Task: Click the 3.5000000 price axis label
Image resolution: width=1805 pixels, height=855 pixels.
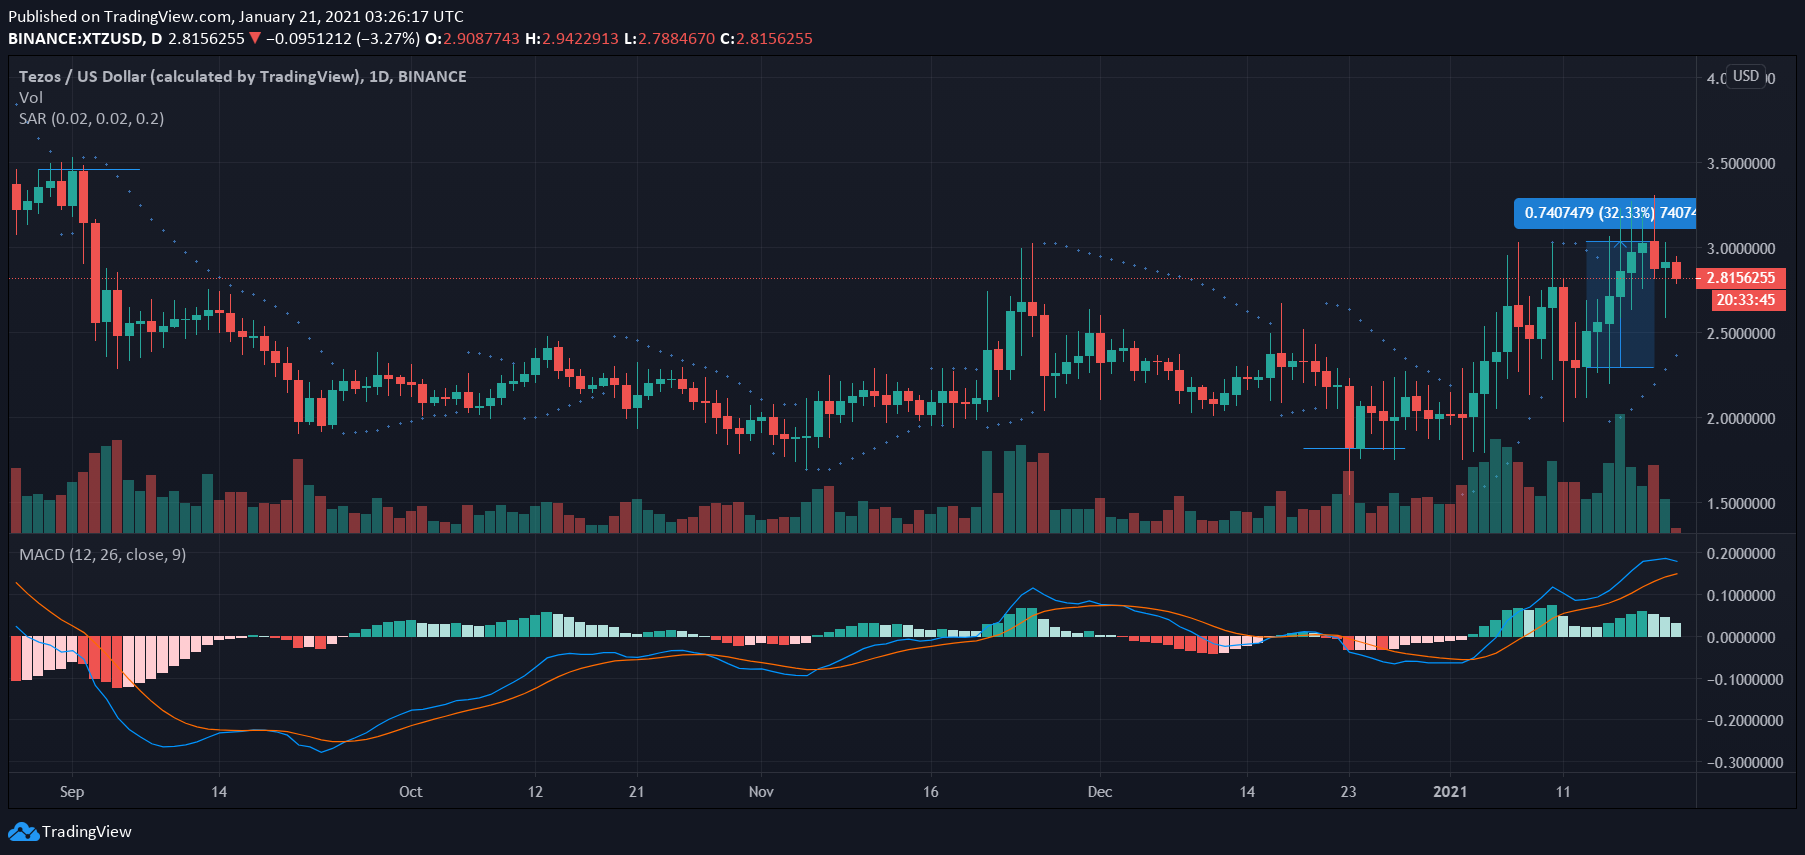Action: (x=1741, y=163)
